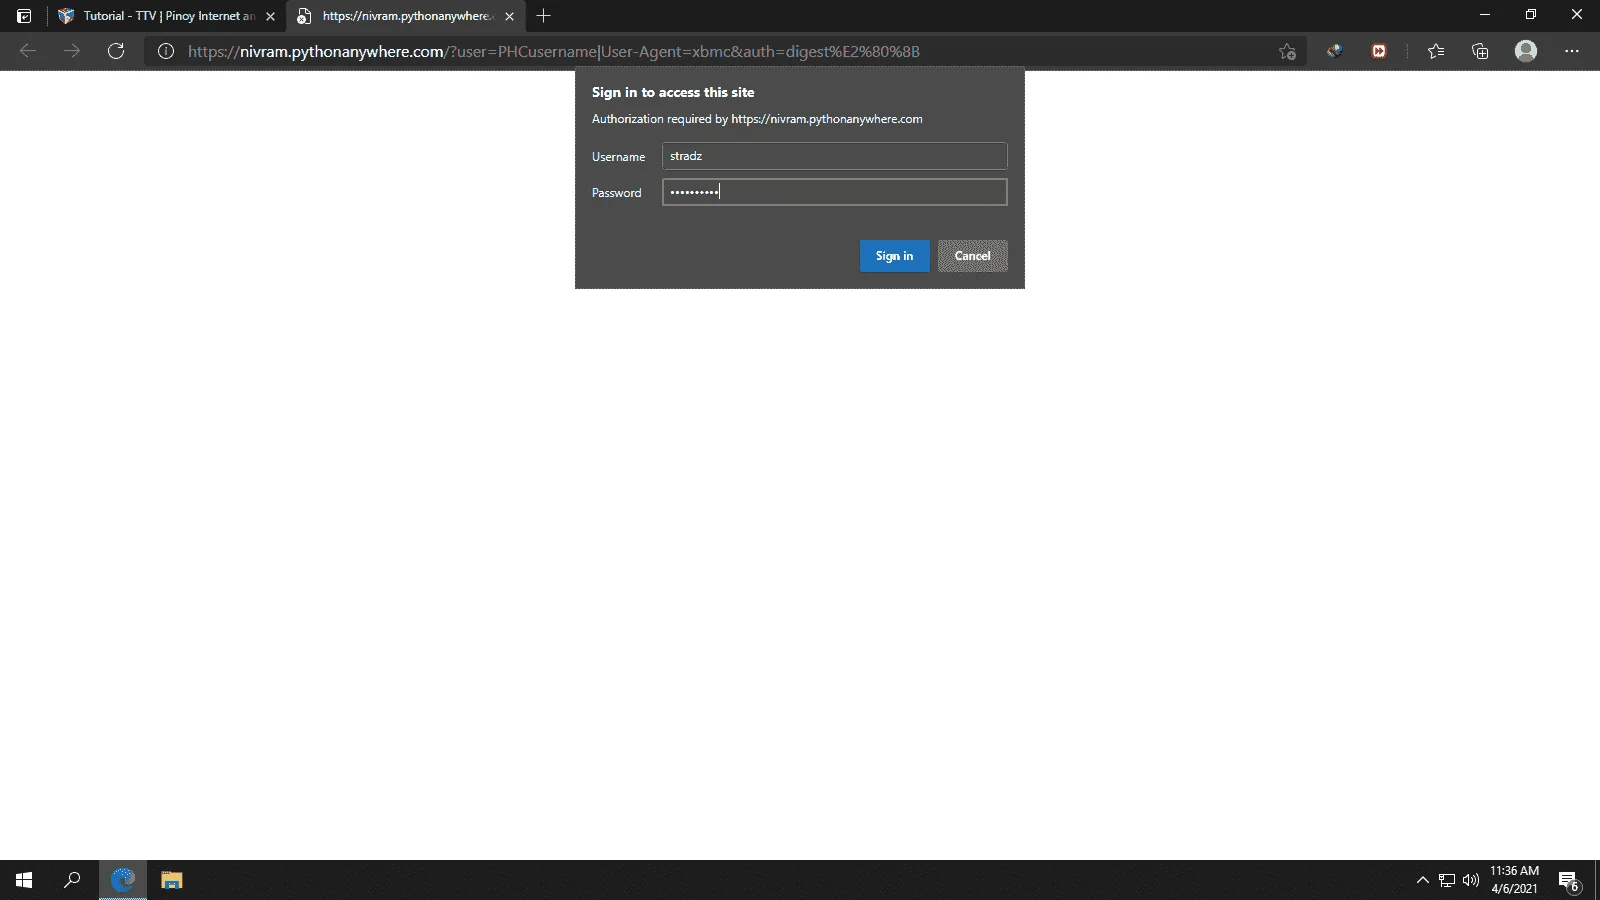Open network status tray icon
The image size is (1600, 900).
[1447, 880]
